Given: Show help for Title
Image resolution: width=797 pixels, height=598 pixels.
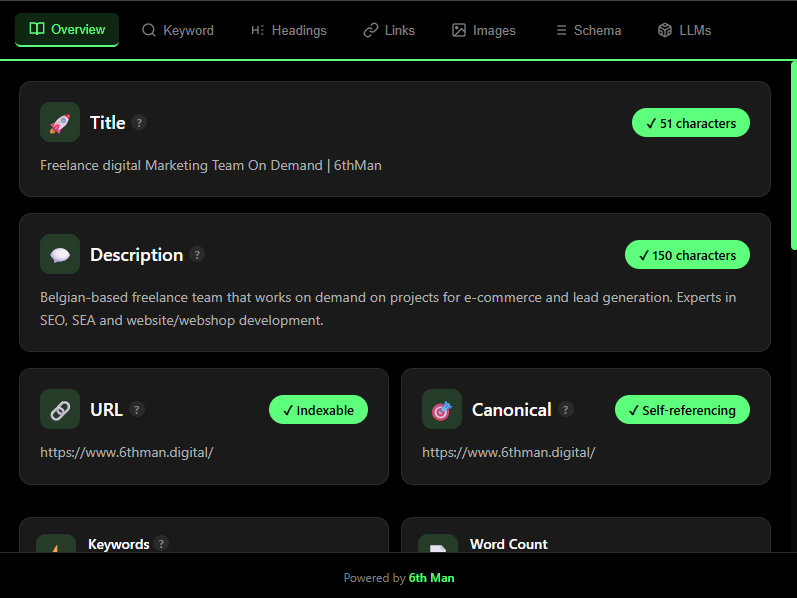Looking at the screenshot, I should [139, 123].
